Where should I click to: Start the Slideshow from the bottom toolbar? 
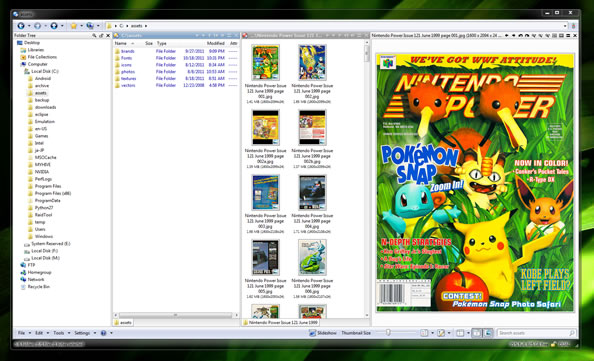click(x=323, y=333)
